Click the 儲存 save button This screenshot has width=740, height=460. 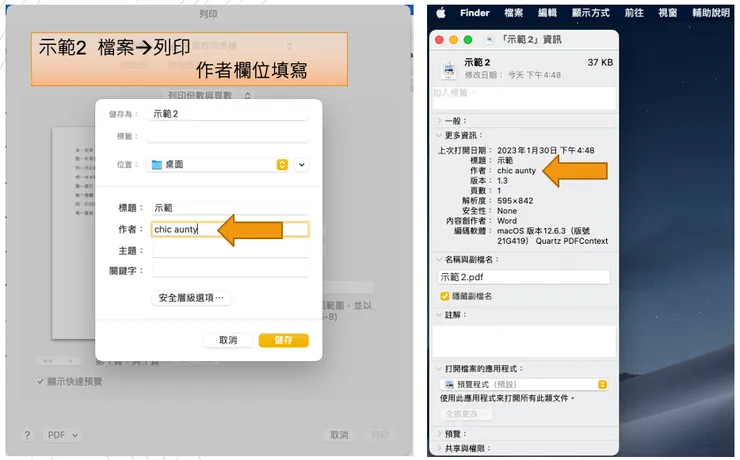tap(284, 340)
